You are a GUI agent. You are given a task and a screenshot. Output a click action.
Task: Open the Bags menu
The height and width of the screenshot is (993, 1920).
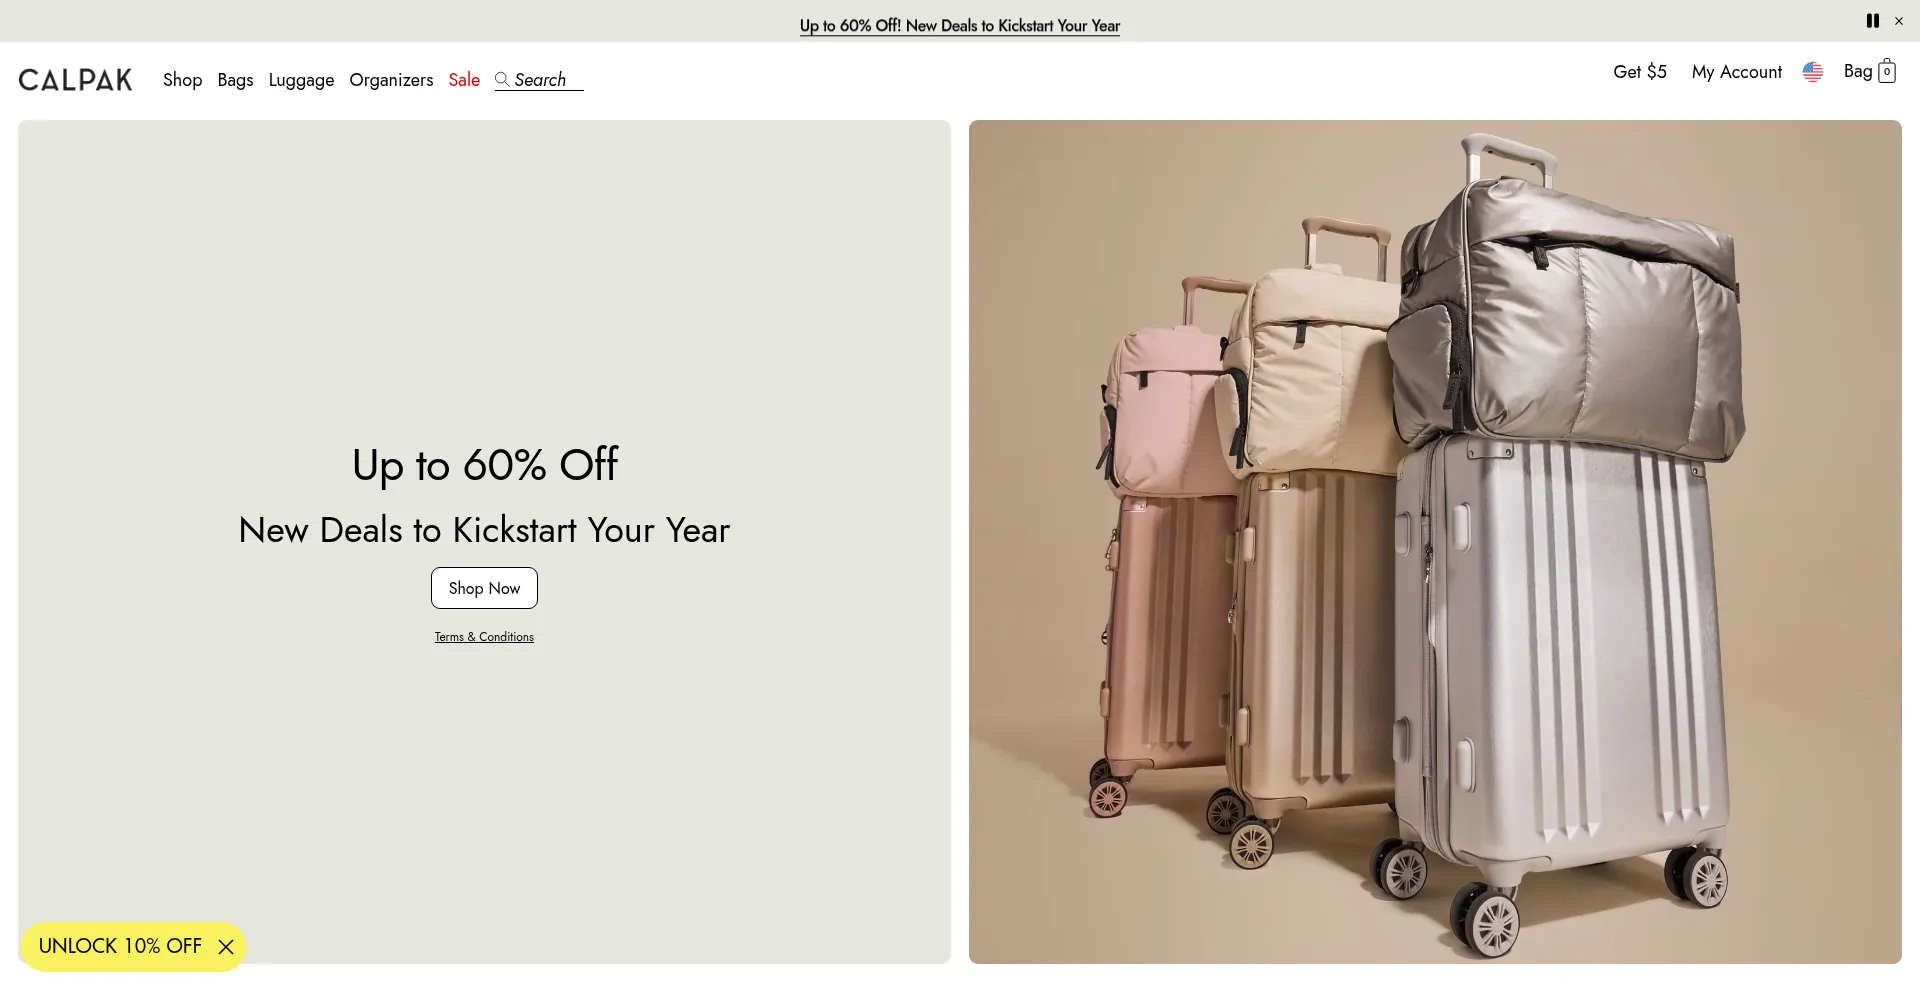coord(235,80)
